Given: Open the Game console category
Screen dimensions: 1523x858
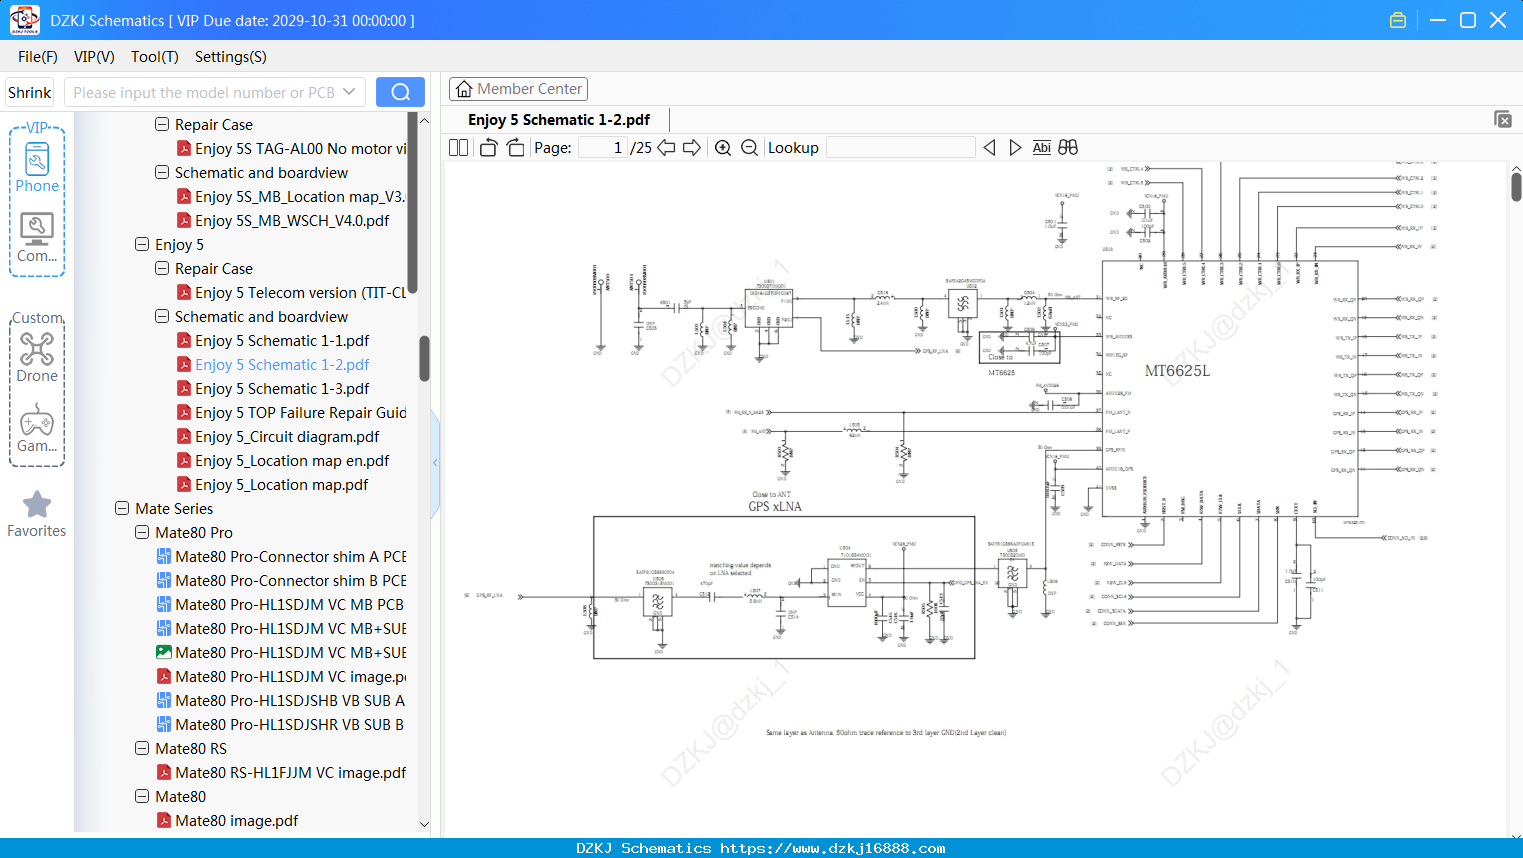Looking at the screenshot, I should [37, 429].
